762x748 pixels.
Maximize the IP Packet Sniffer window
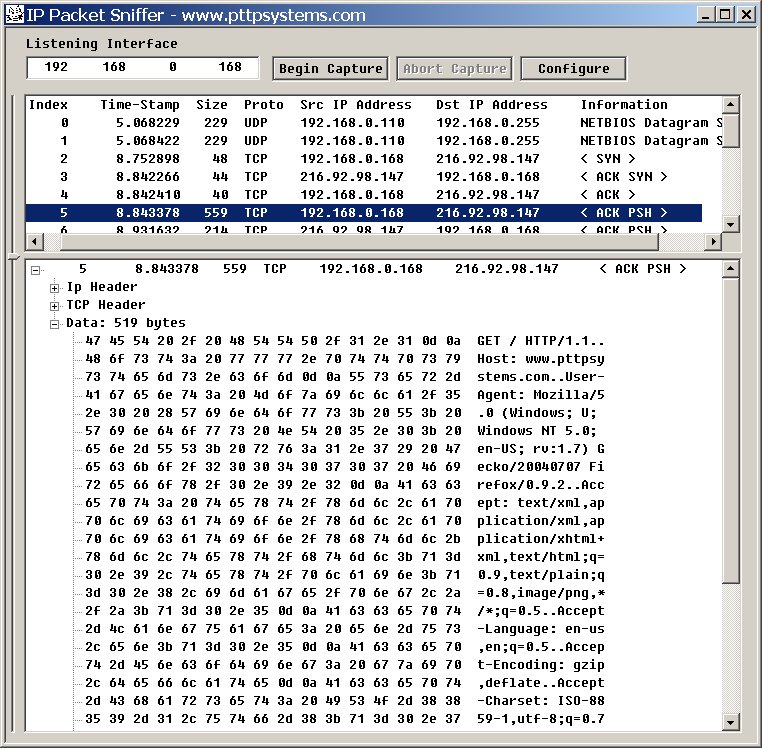724,15
